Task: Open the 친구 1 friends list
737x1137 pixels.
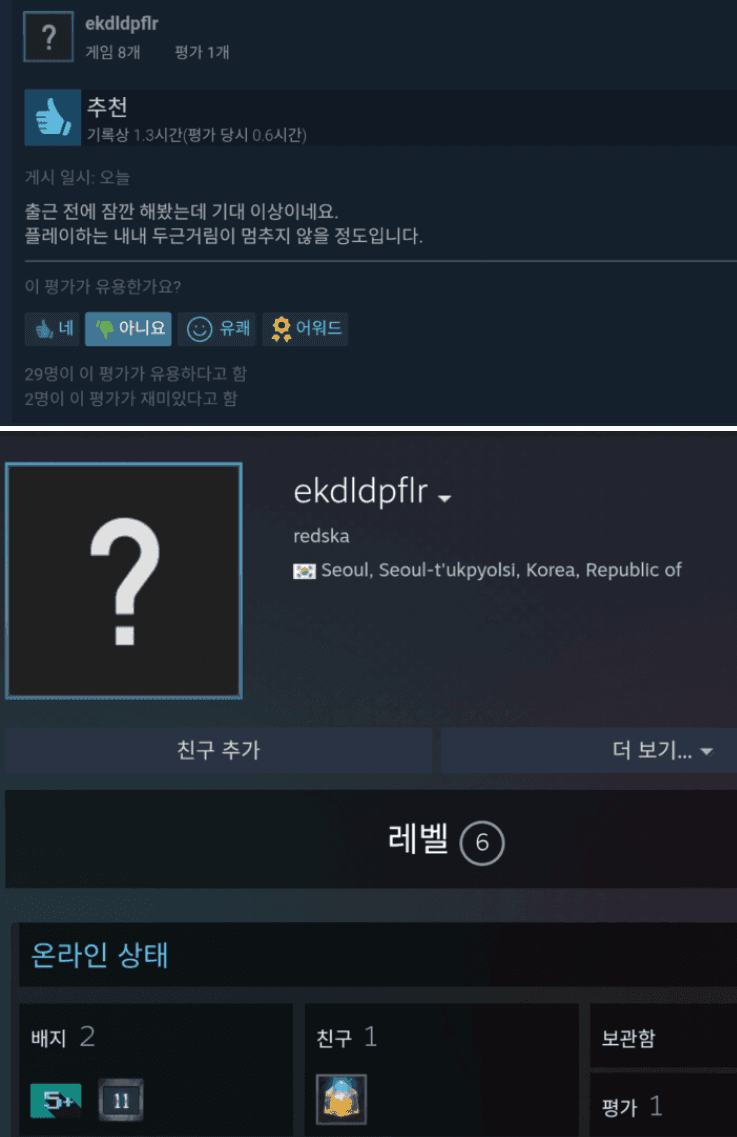Action: (346, 1037)
